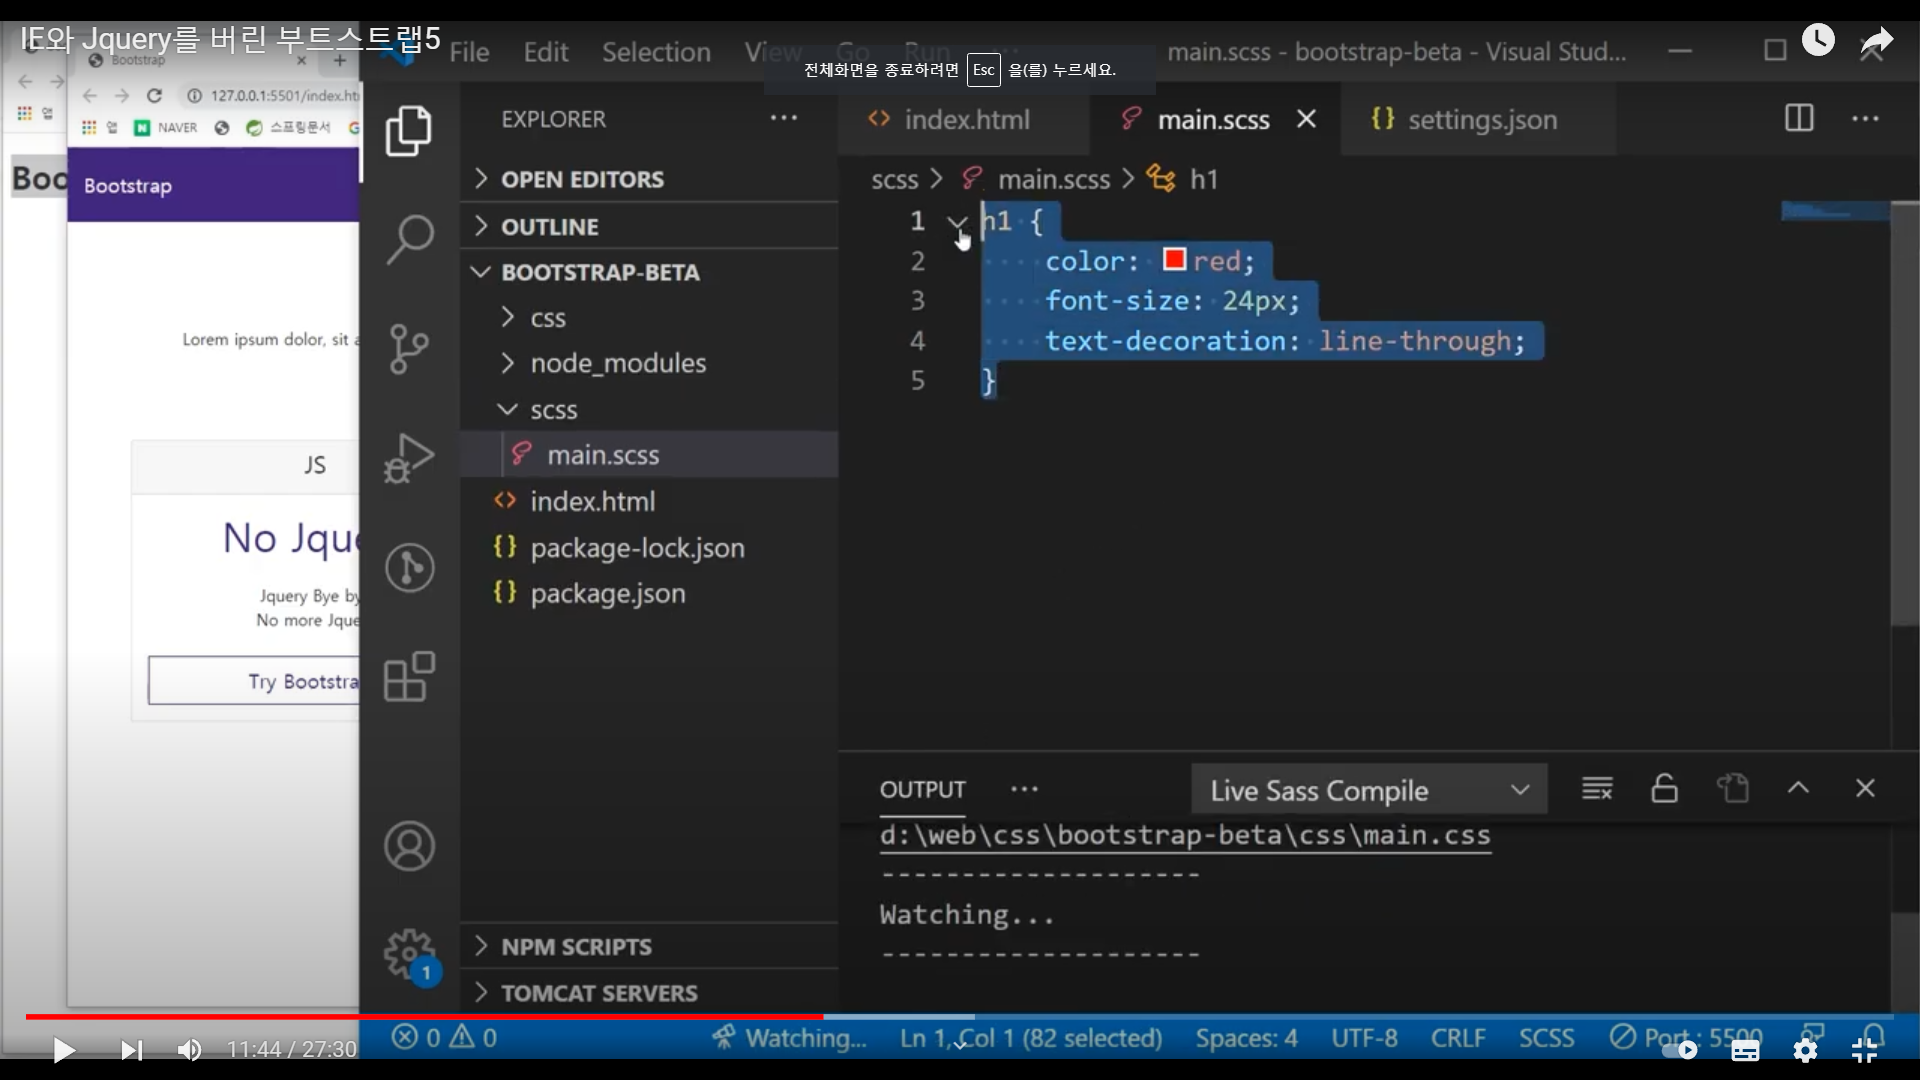Split the editor to the right
The image size is (1920, 1080).
[x=1799, y=118]
